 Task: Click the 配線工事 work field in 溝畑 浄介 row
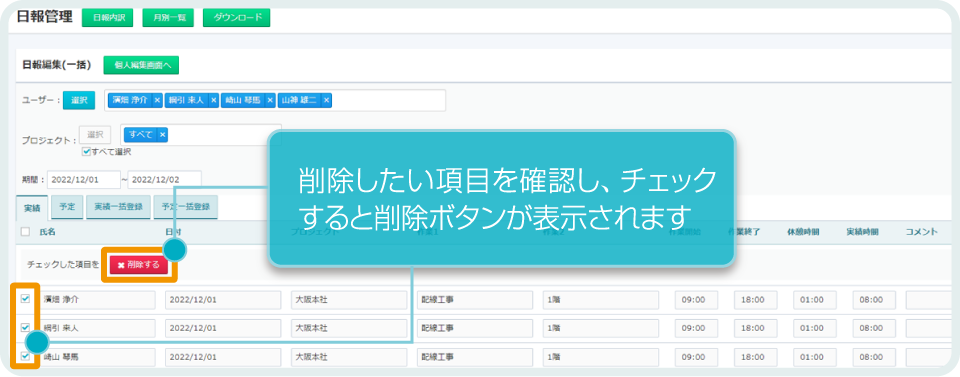(475, 300)
